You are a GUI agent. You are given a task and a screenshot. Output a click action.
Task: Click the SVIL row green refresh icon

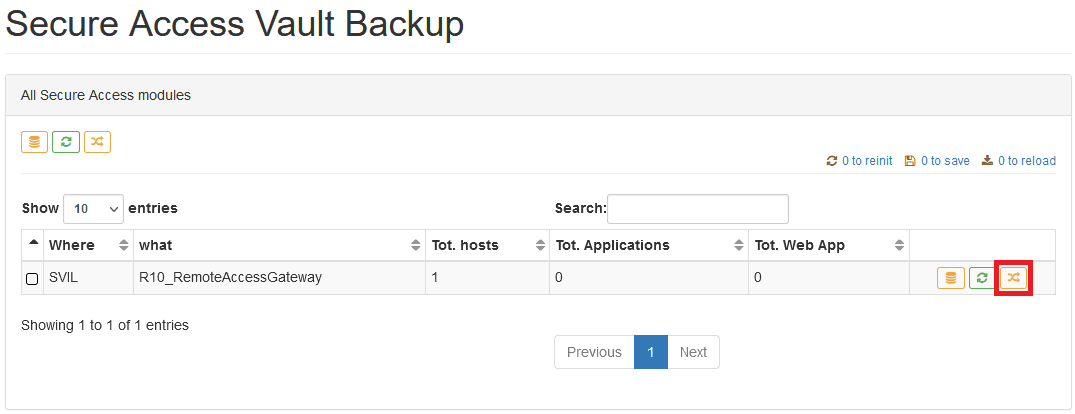[982, 278]
